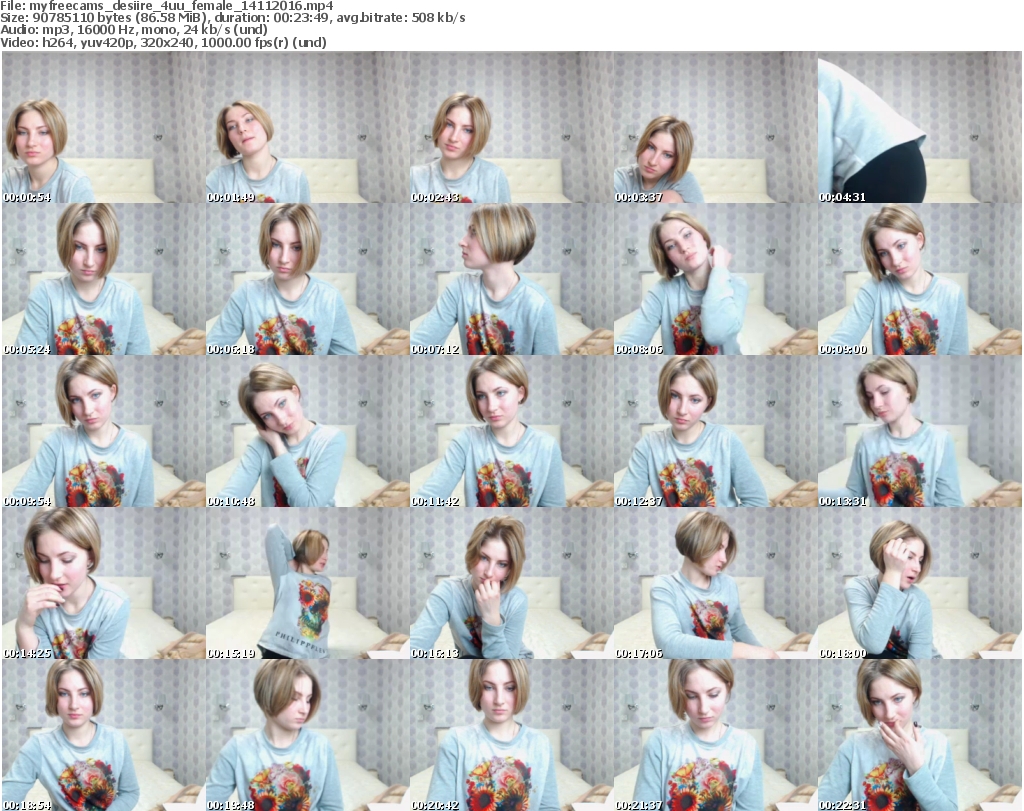1024x811 pixels.
Task: Click the Video h264 info line
Action: [x=163, y=42]
